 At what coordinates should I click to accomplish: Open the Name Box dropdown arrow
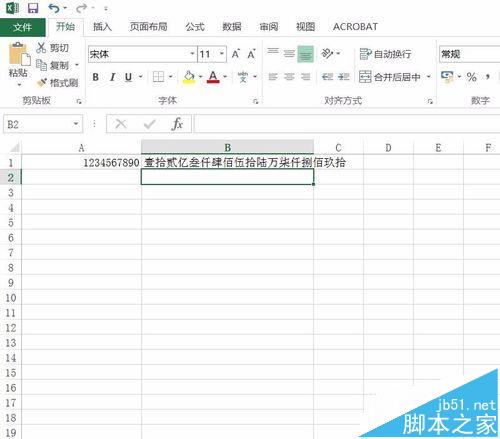(76, 124)
